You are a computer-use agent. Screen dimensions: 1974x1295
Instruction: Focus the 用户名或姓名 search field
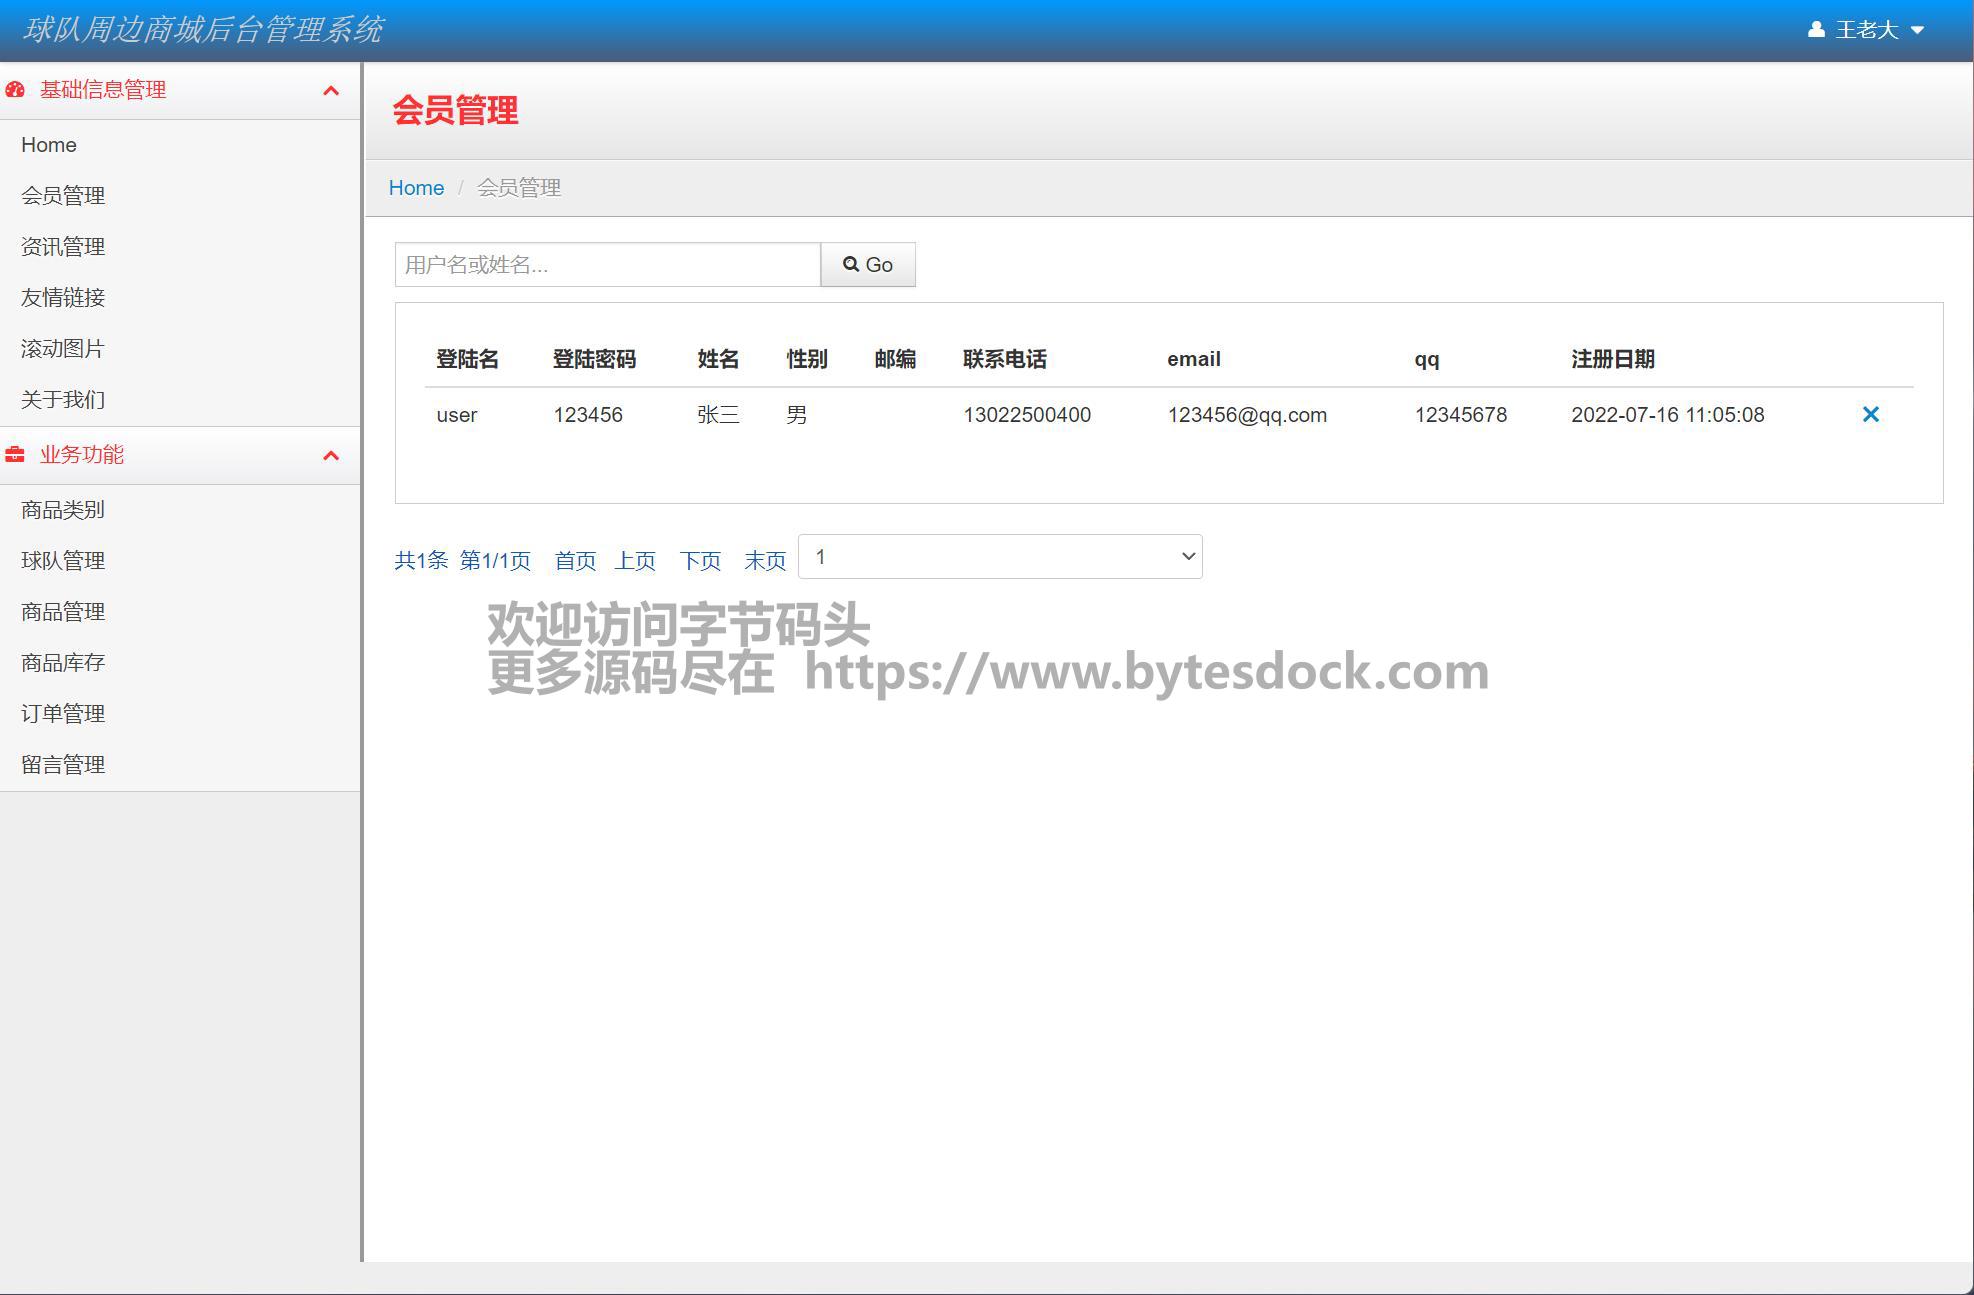(607, 265)
